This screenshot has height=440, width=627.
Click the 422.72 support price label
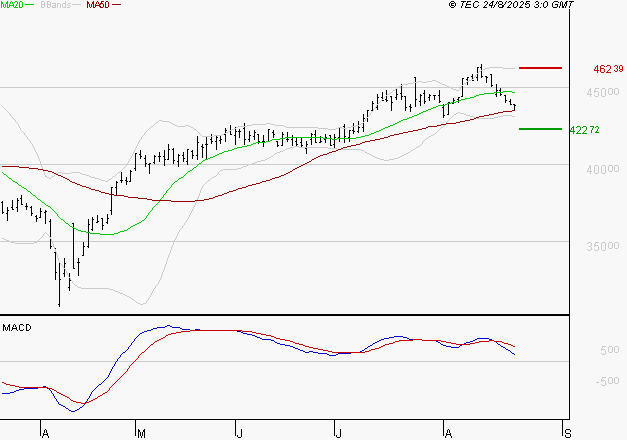tap(583, 130)
